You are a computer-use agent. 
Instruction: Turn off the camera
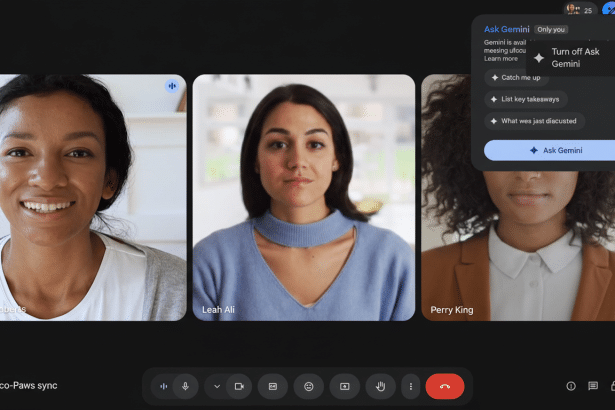[239, 386]
